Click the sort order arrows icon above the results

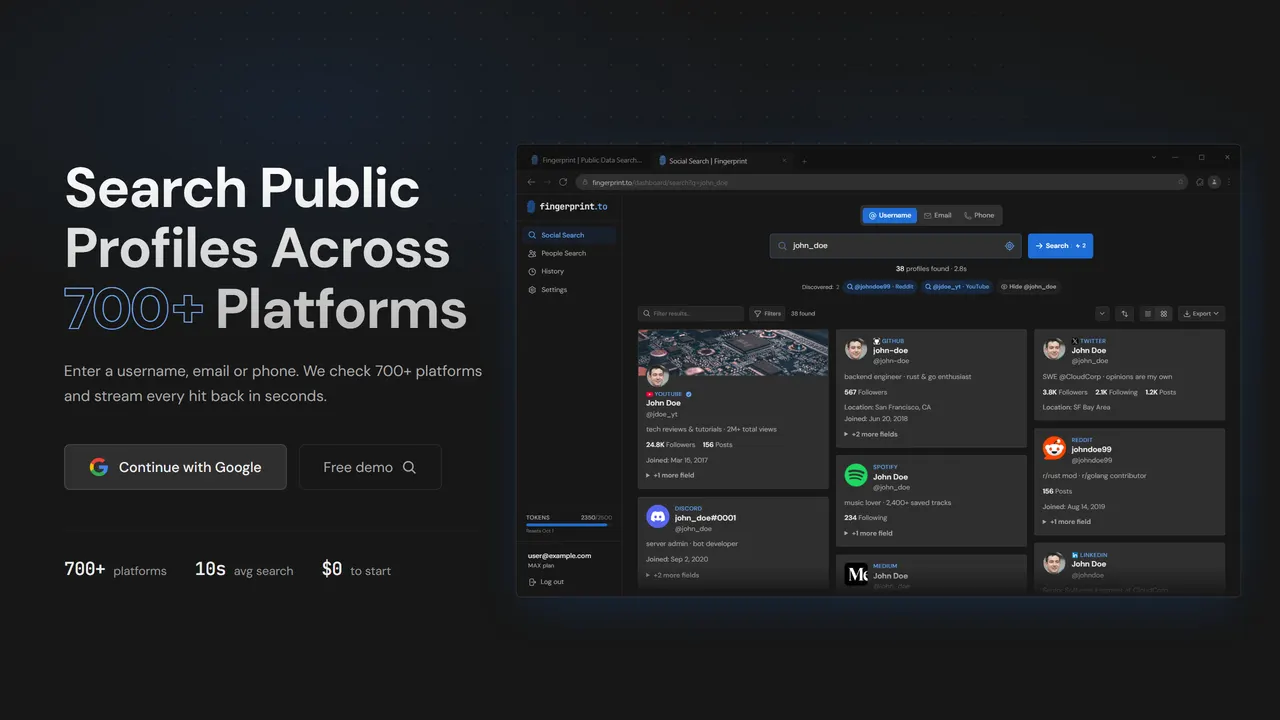click(1124, 314)
